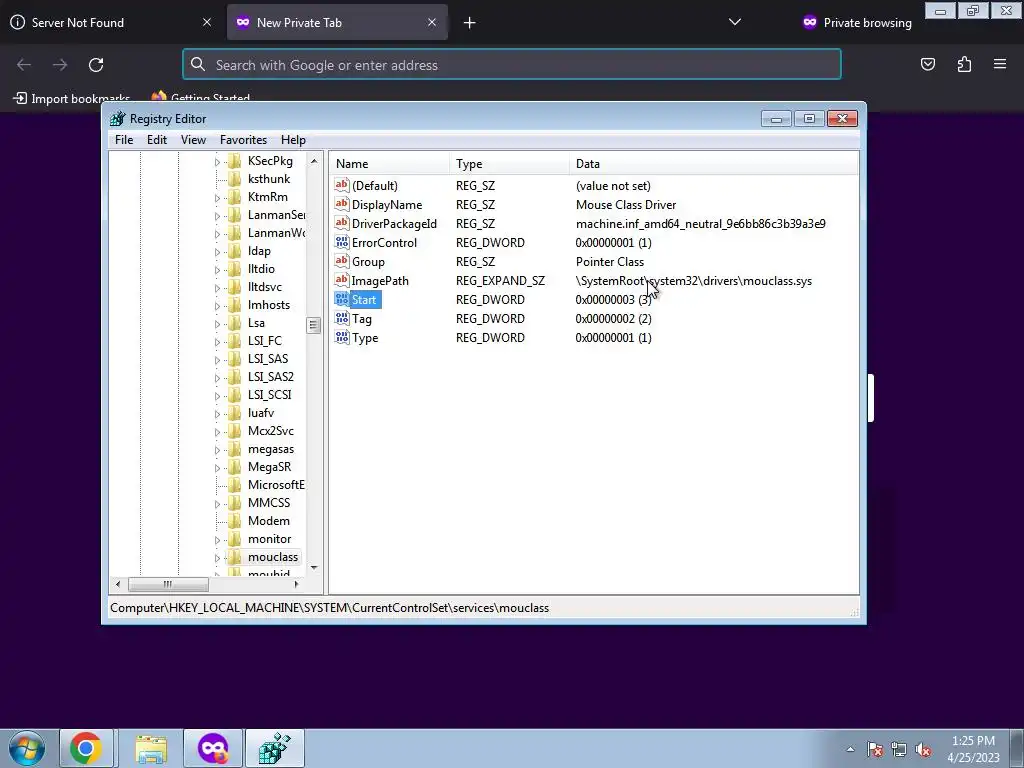This screenshot has height=768, width=1024.
Task: Expand the Lsa tree node
Action: (x=217, y=323)
